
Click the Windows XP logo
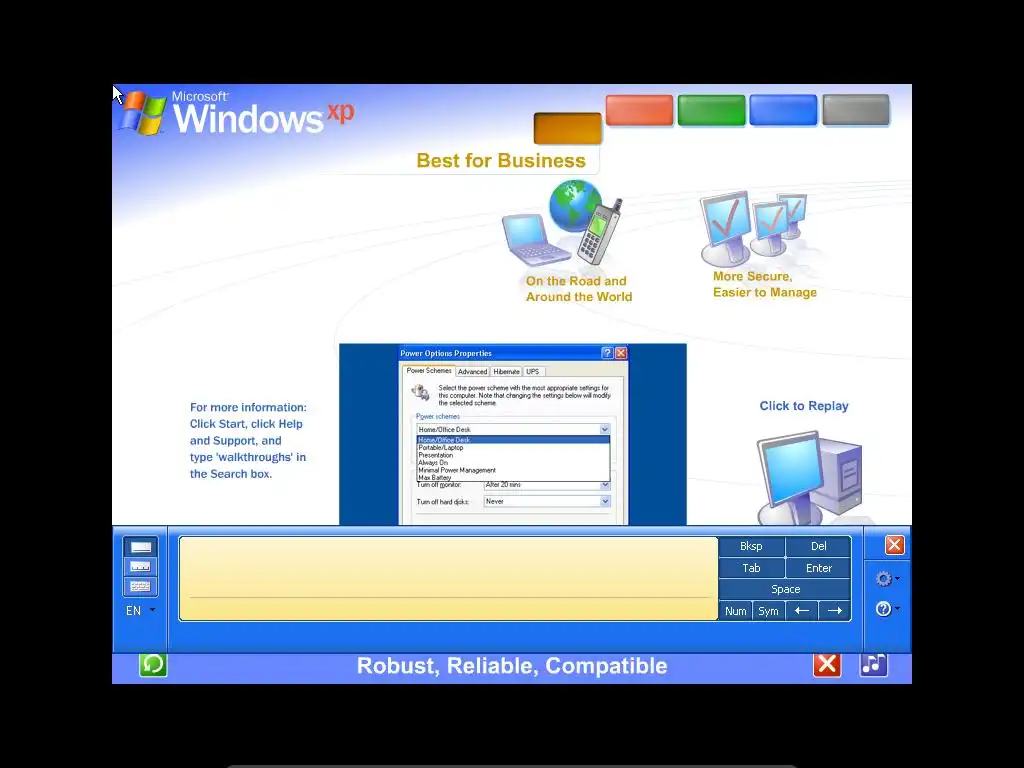pos(238,112)
